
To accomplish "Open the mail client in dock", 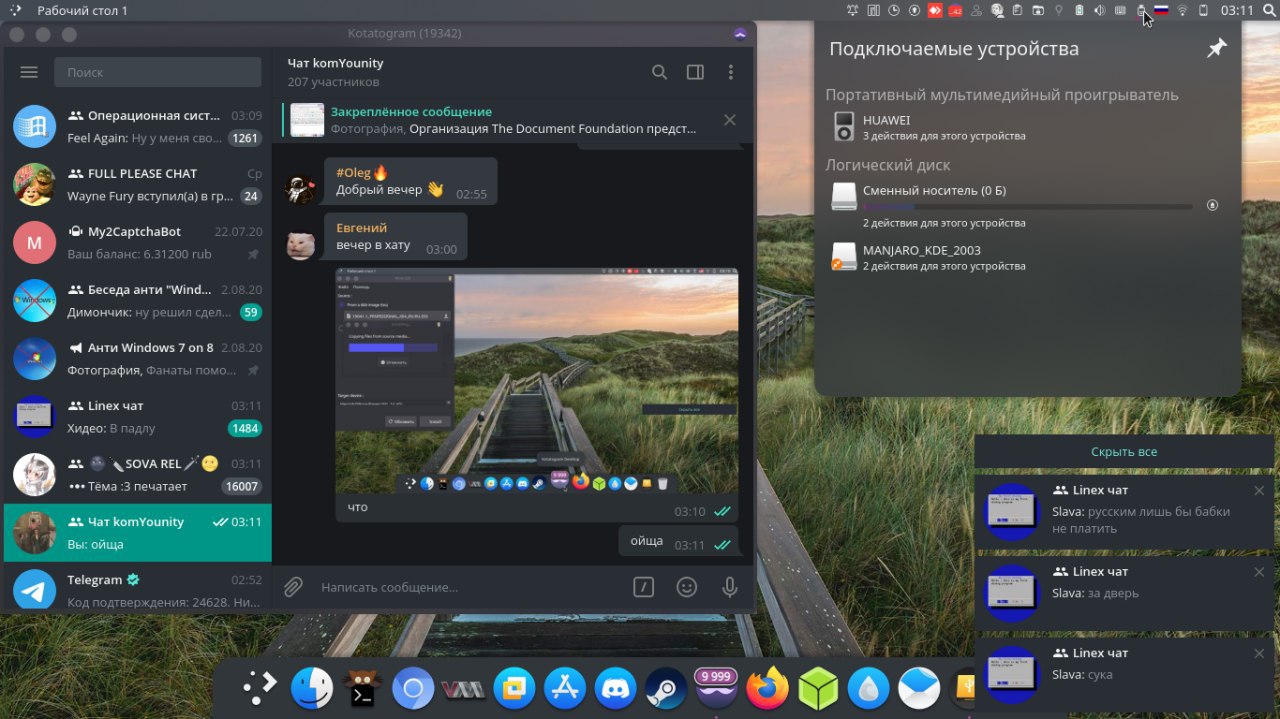I will coord(919,688).
